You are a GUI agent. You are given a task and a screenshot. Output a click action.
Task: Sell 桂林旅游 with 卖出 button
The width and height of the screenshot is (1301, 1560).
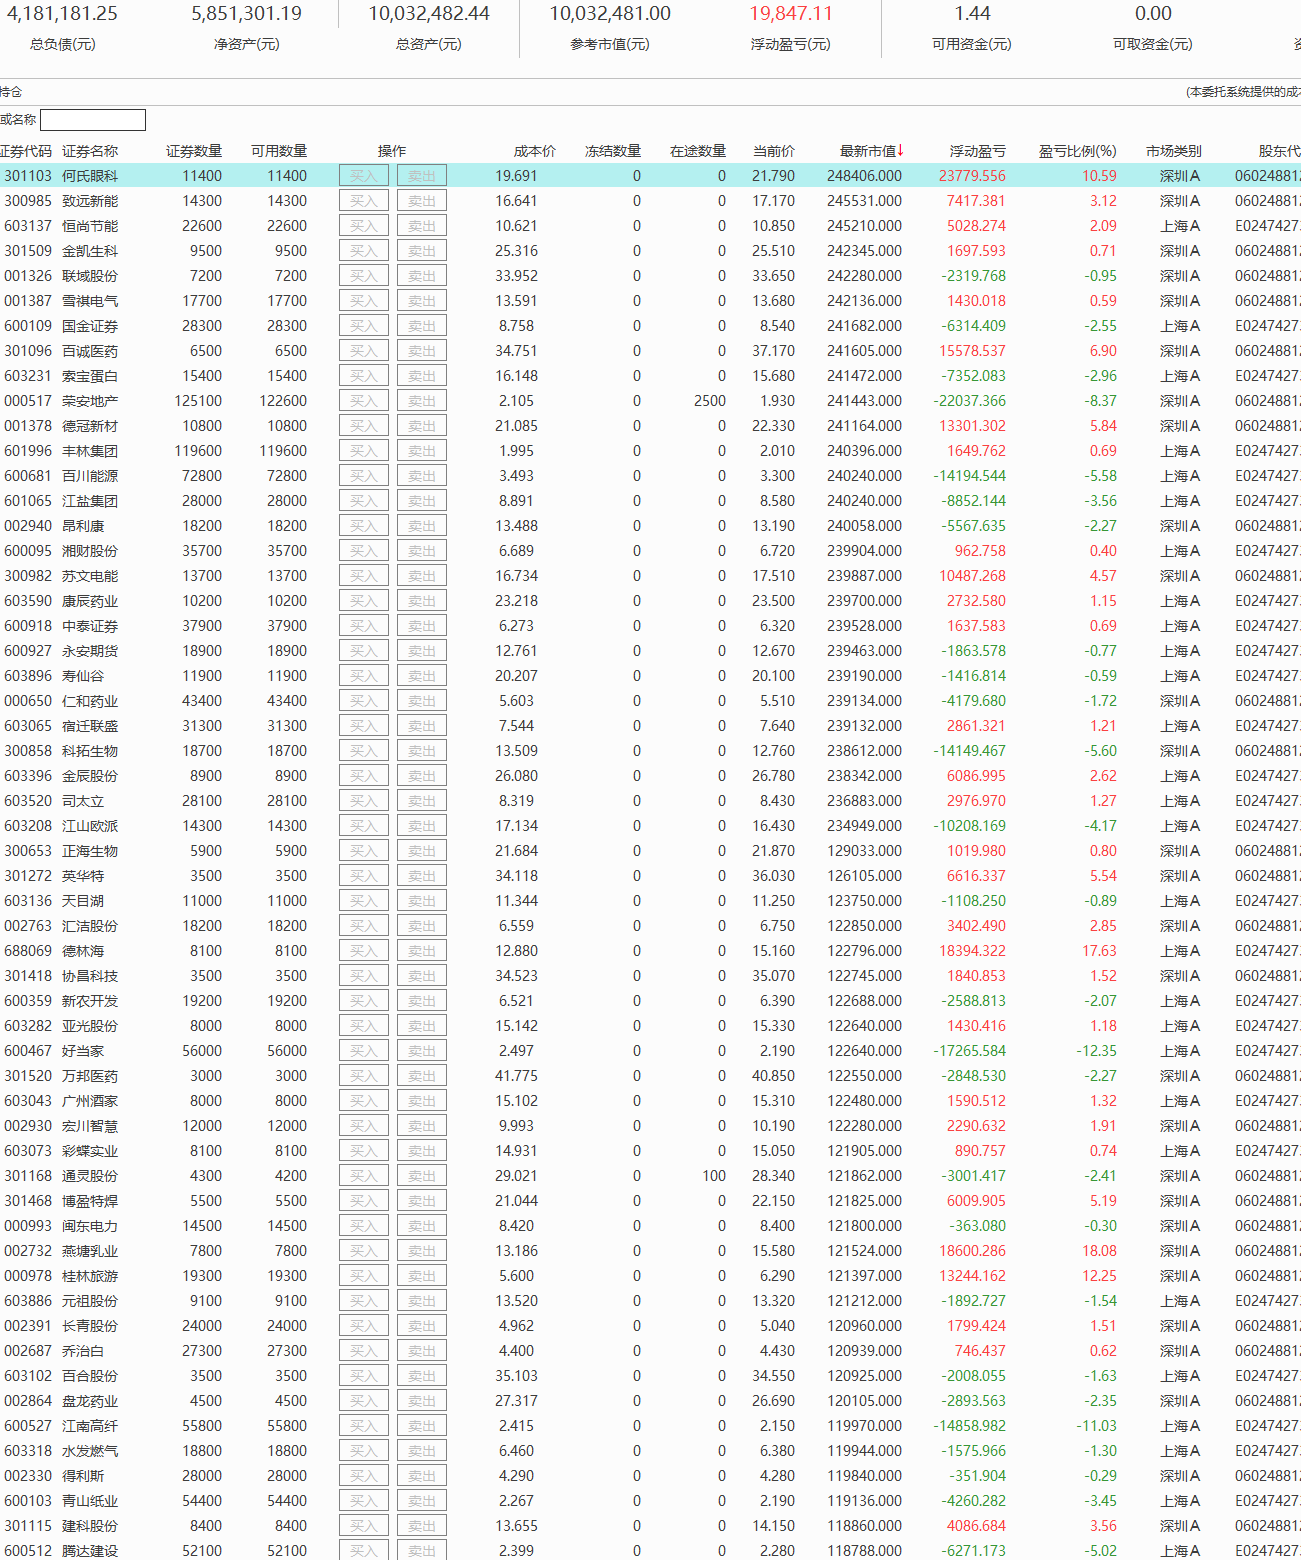(422, 1276)
